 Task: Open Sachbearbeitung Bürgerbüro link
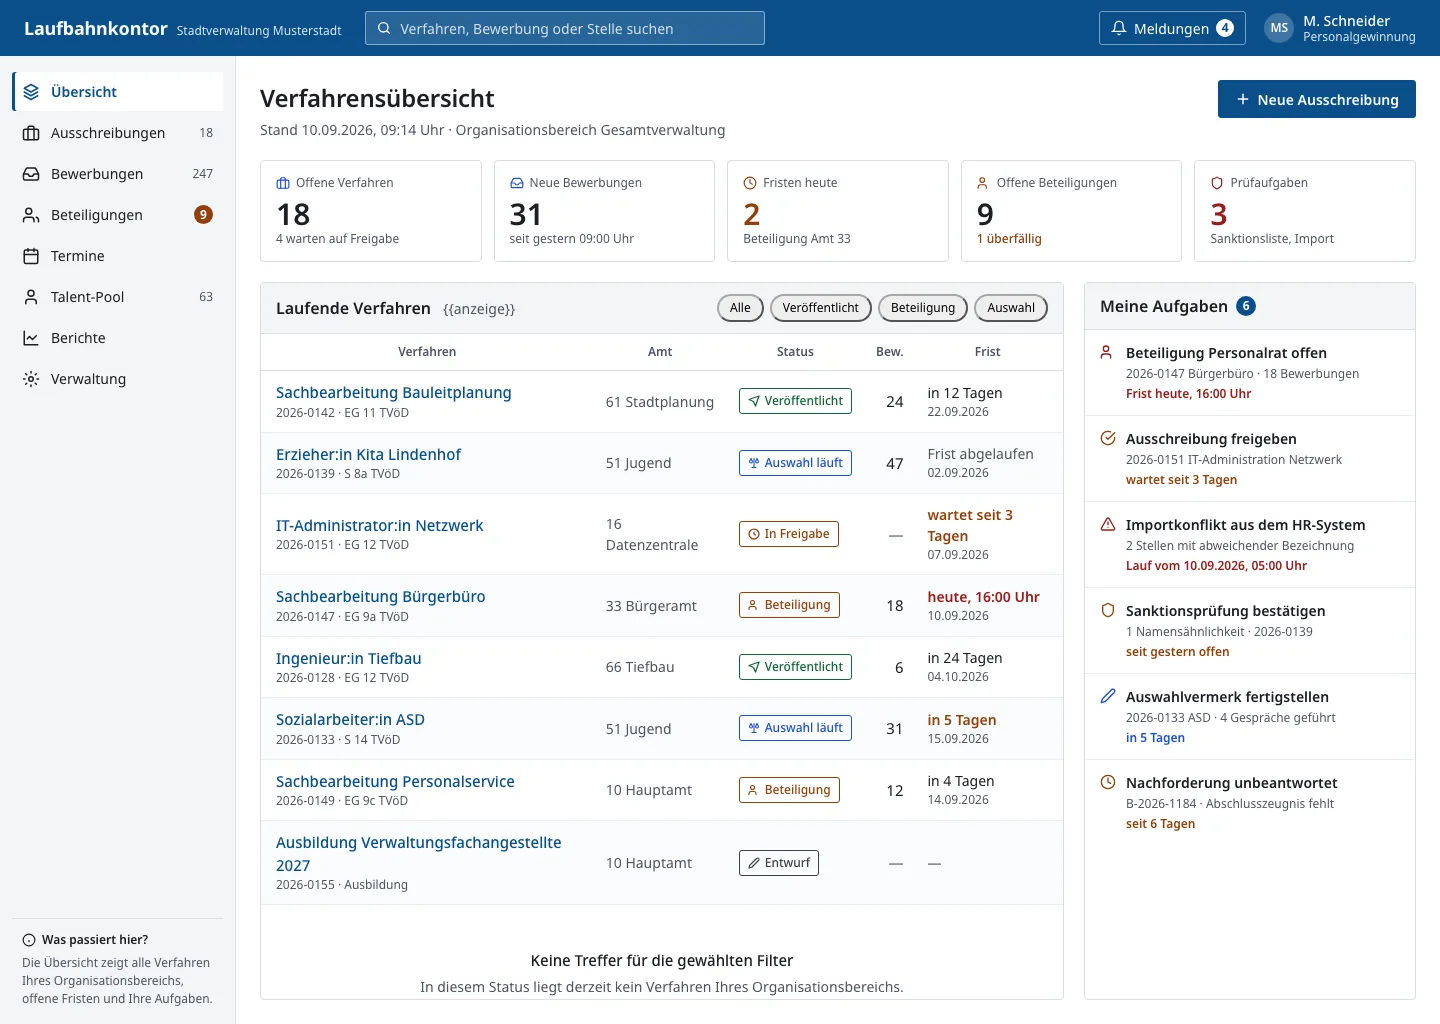380,597
